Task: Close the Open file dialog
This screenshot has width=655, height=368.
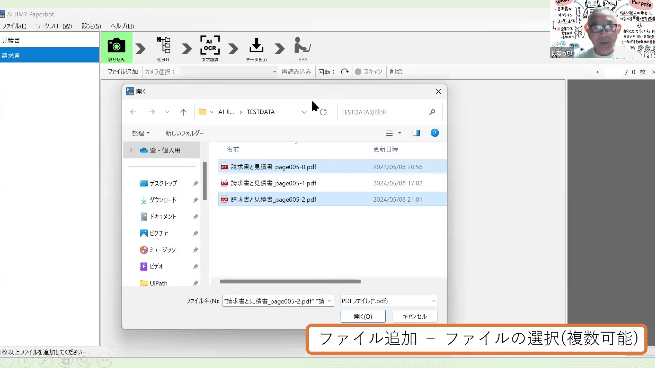Action: point(438,91)
